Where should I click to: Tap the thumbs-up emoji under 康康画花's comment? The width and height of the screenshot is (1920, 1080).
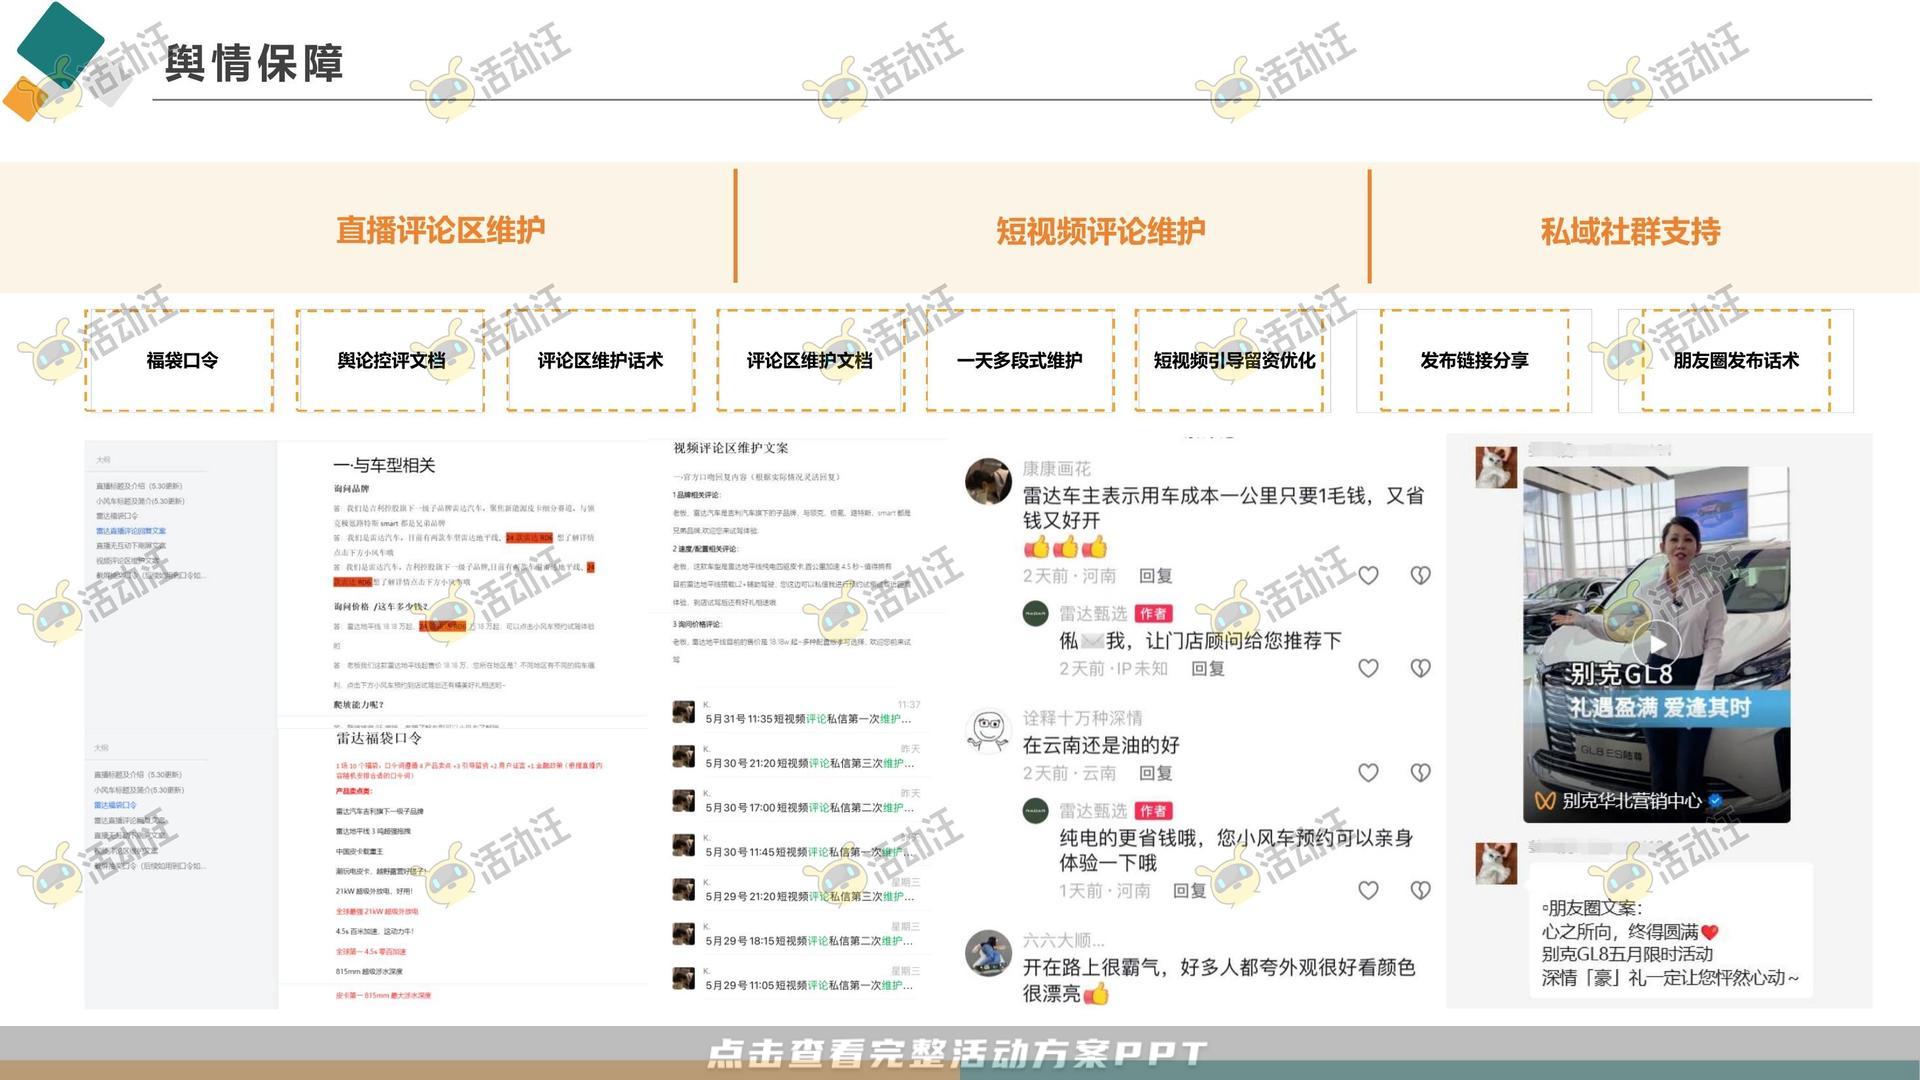click(x=1038, y=548)
